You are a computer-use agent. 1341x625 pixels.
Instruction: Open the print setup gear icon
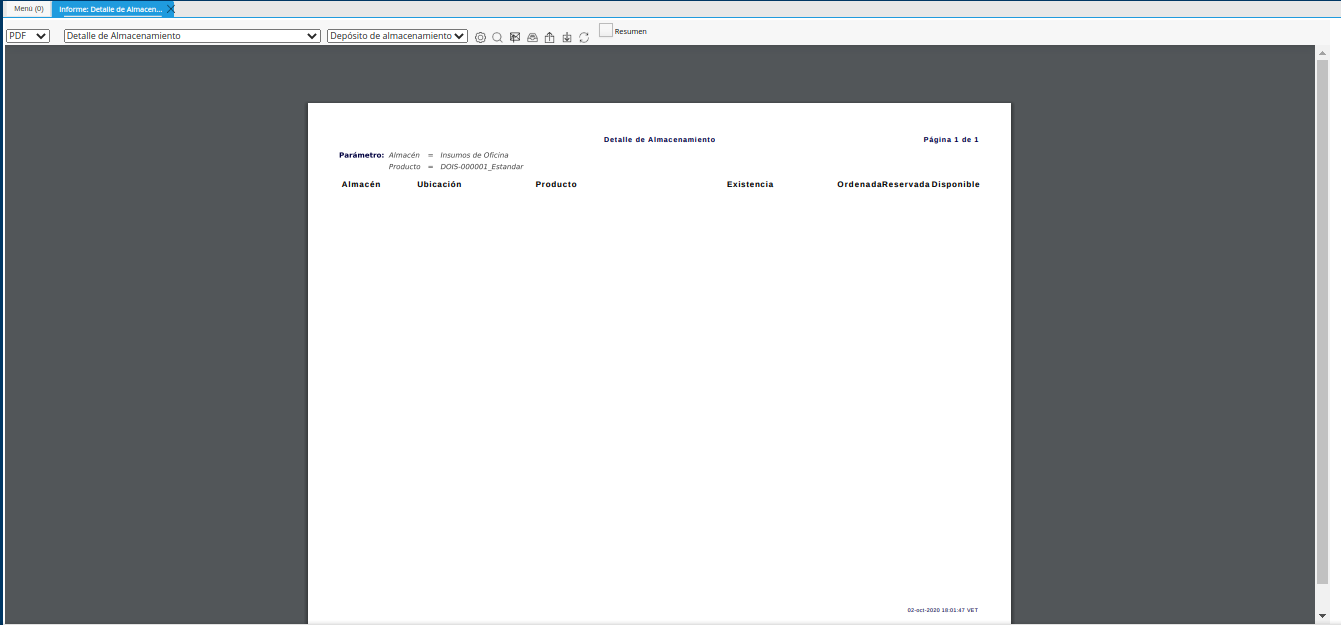[480, 37]
